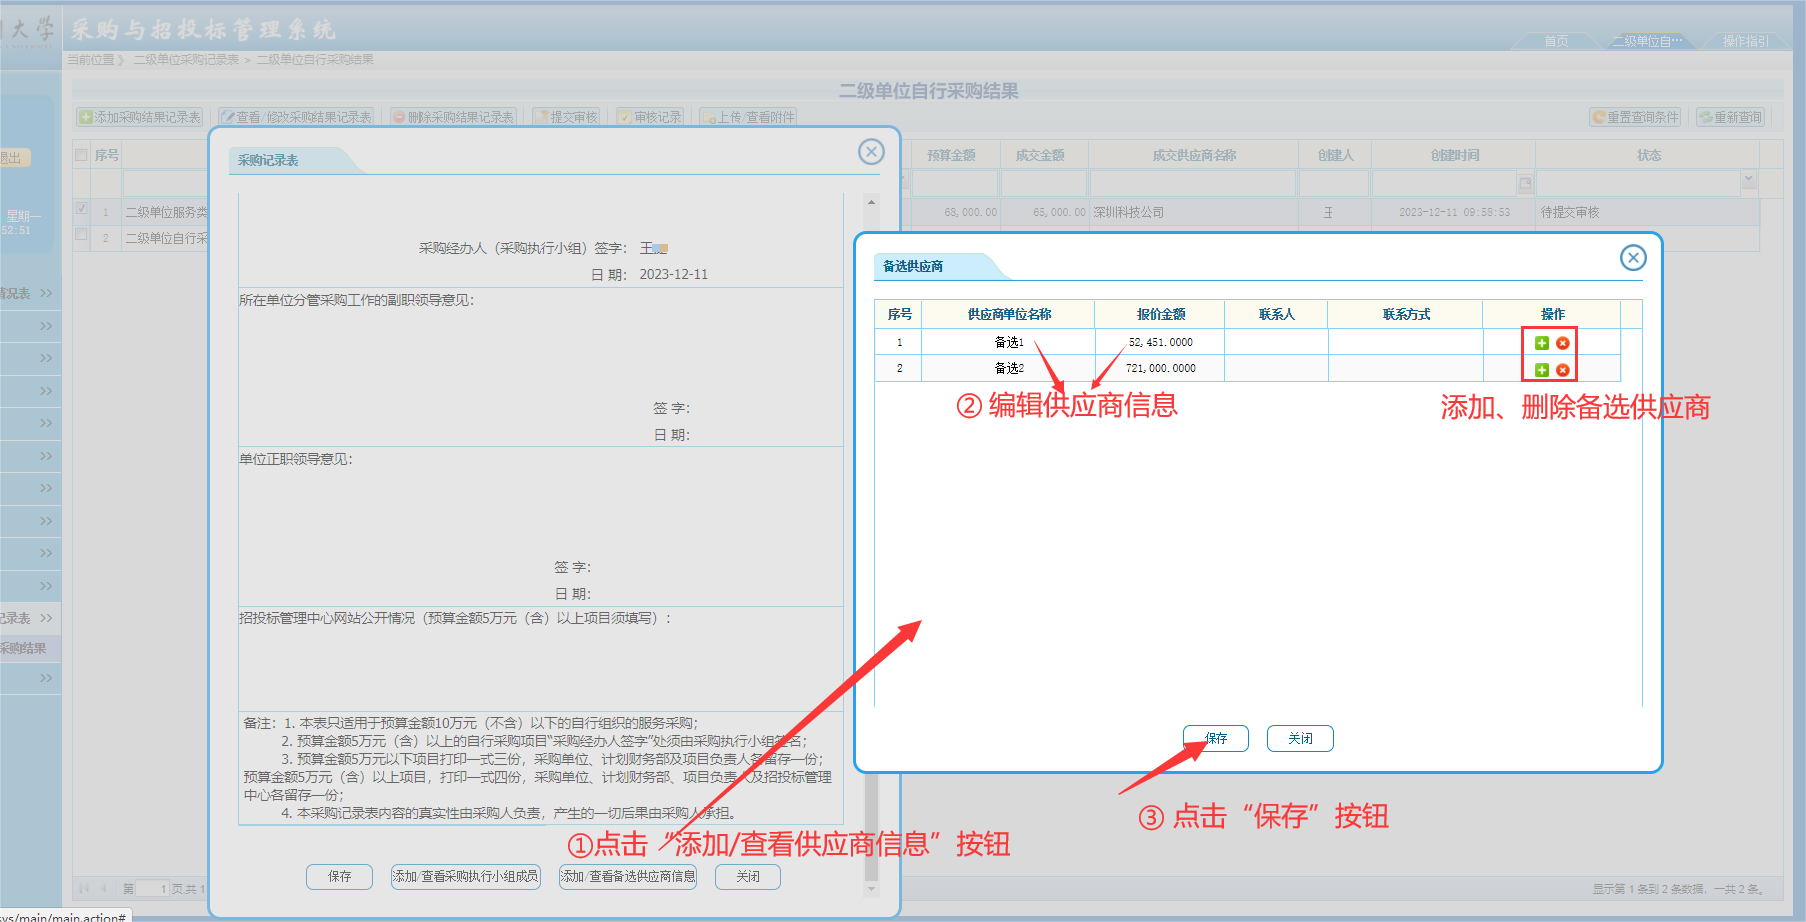
Task: Expand the 情况表 sidebar section chevron
Action: click(x=46, y=293)
